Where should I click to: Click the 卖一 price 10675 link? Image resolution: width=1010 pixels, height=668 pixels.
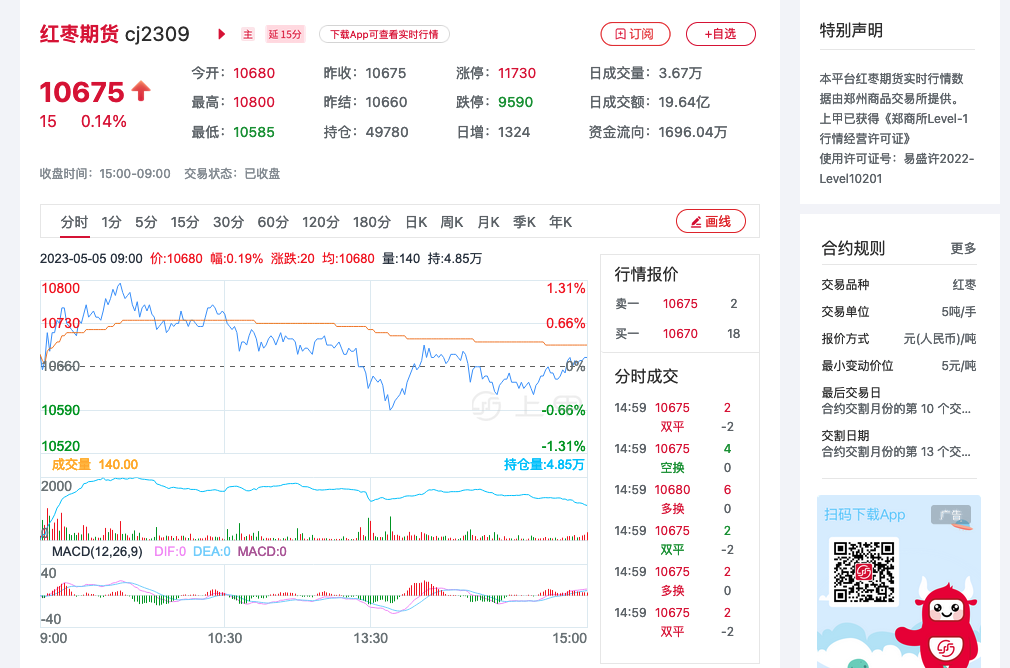[x=680, y=303]
